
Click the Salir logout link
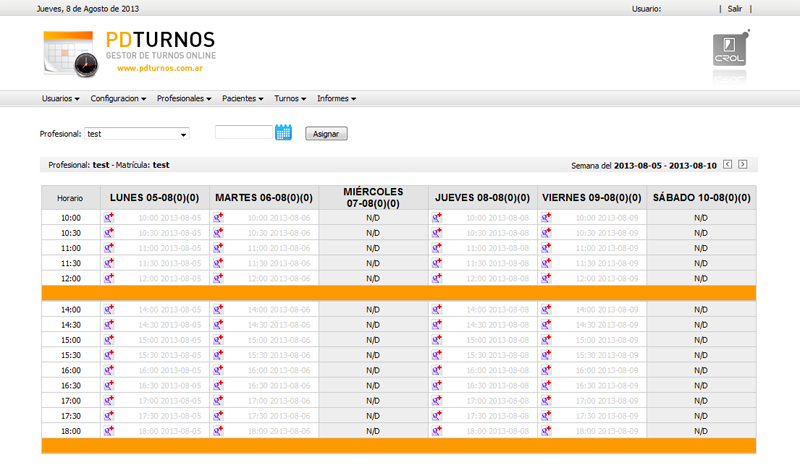735,8
